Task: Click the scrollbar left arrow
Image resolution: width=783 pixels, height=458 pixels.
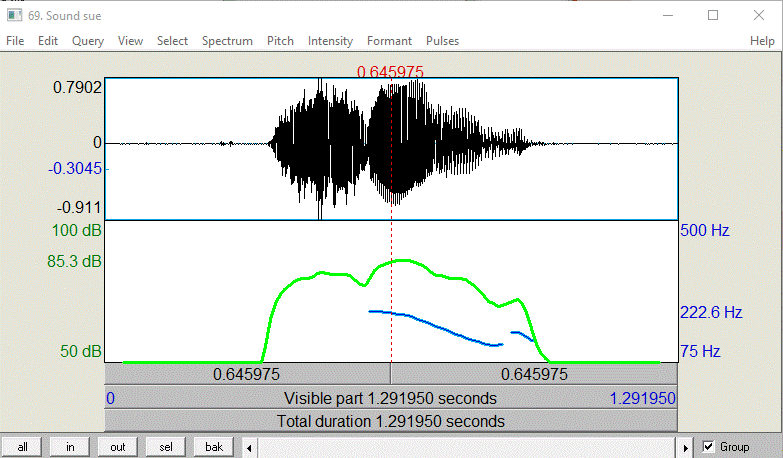Action: pos(249,448)
